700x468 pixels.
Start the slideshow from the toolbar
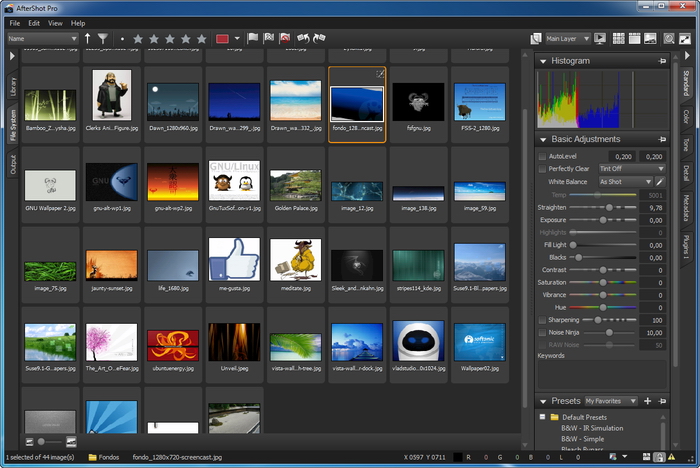point(600,39)
